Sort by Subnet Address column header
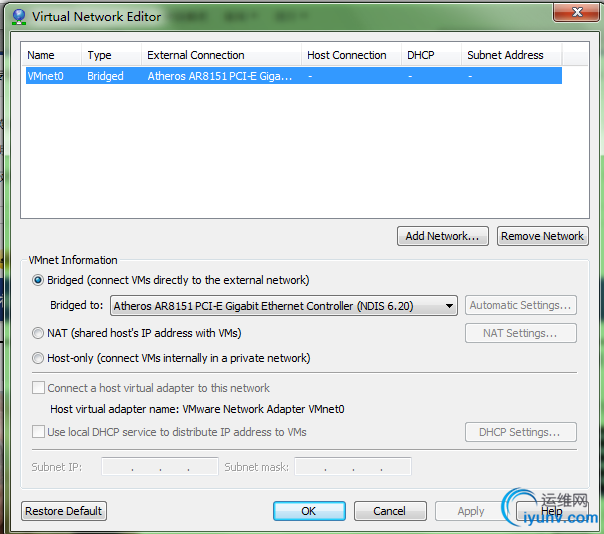 click(x=512, y=55)
